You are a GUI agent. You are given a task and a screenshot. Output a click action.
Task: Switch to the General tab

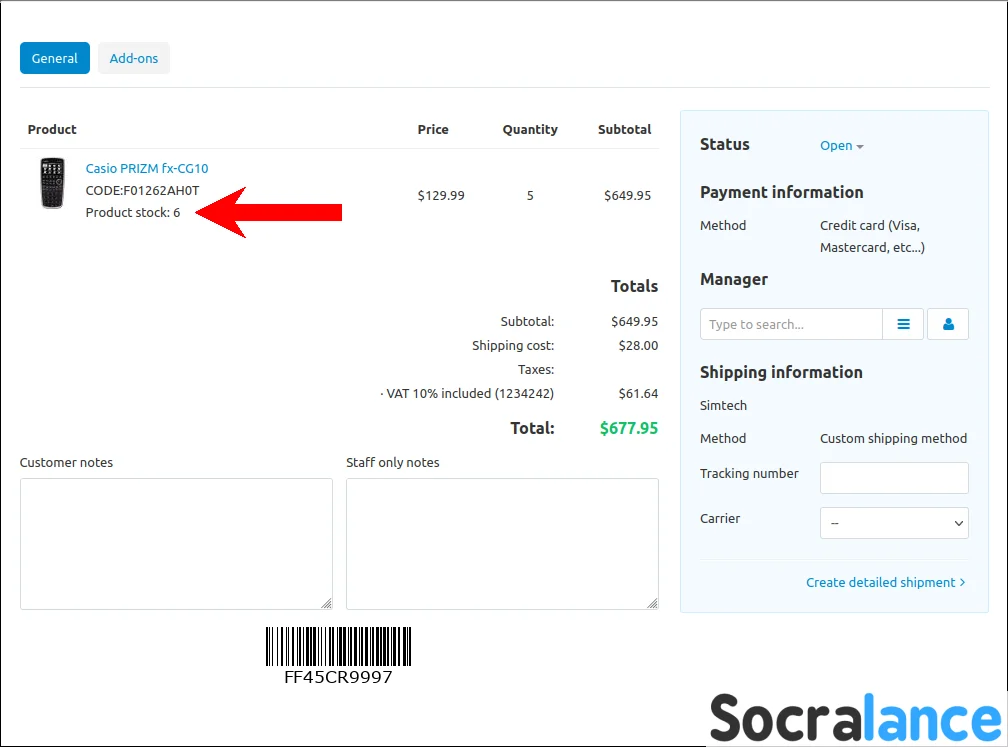[55, 58]
